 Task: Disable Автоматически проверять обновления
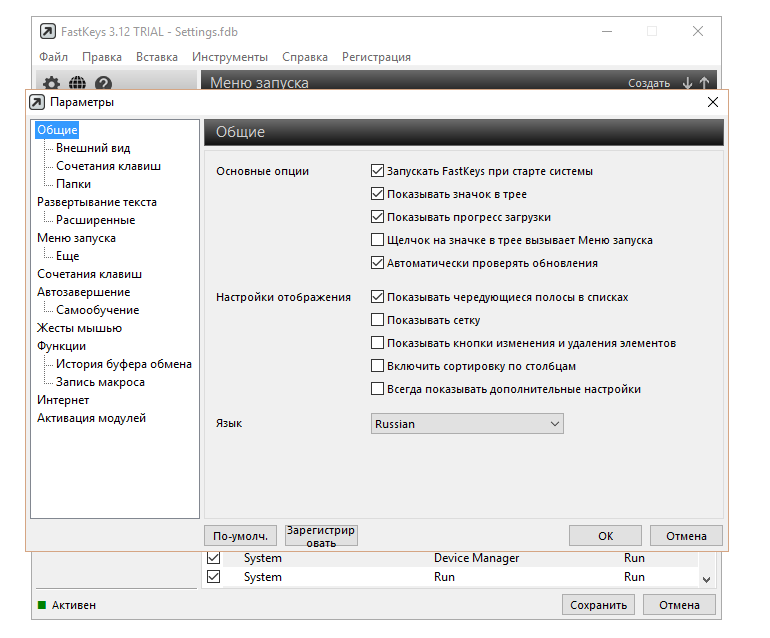click(377, 263)
